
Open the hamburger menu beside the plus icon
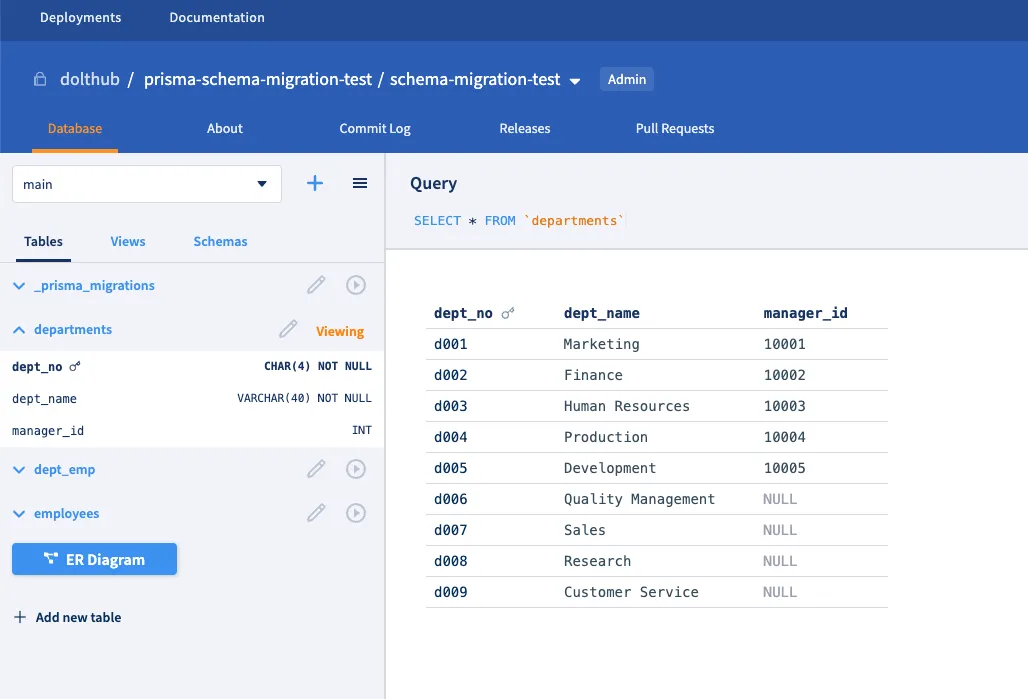[360, 184]
